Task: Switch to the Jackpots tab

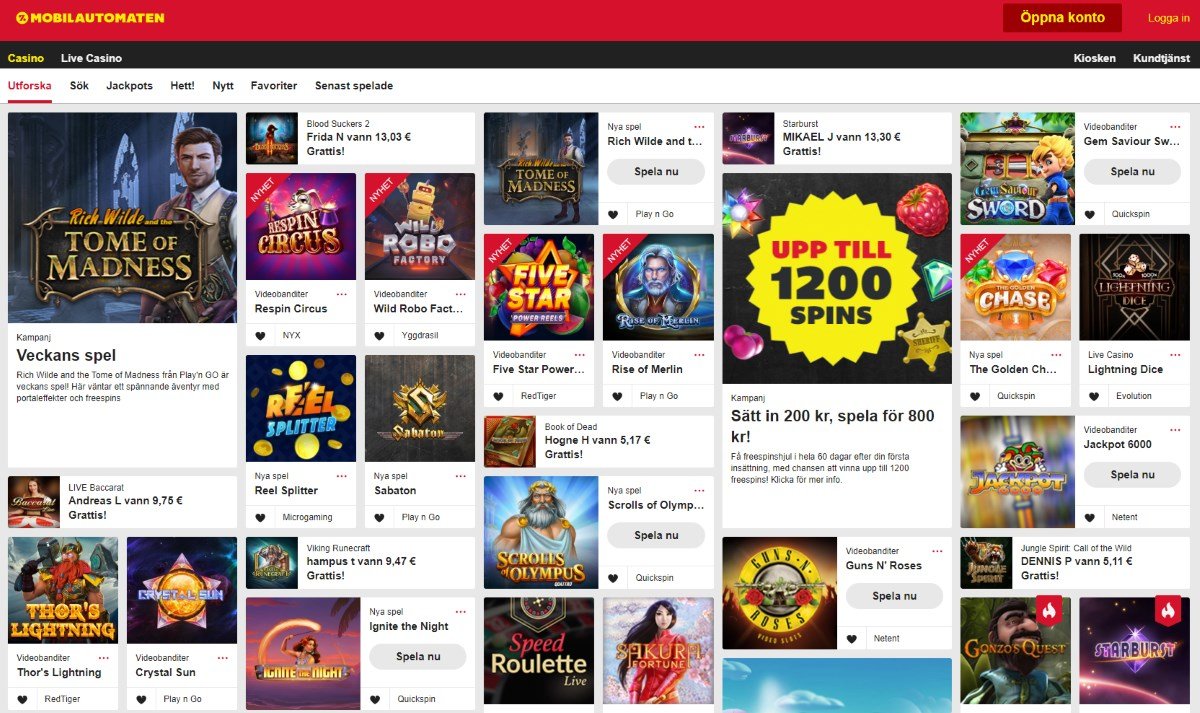Action: tap(129, 86)
